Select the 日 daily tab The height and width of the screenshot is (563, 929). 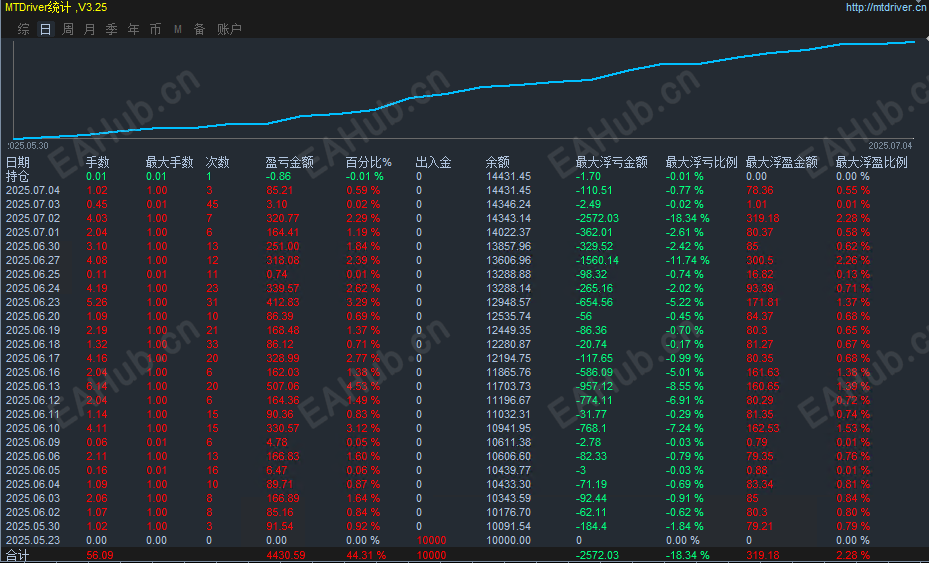coord(46,29)
